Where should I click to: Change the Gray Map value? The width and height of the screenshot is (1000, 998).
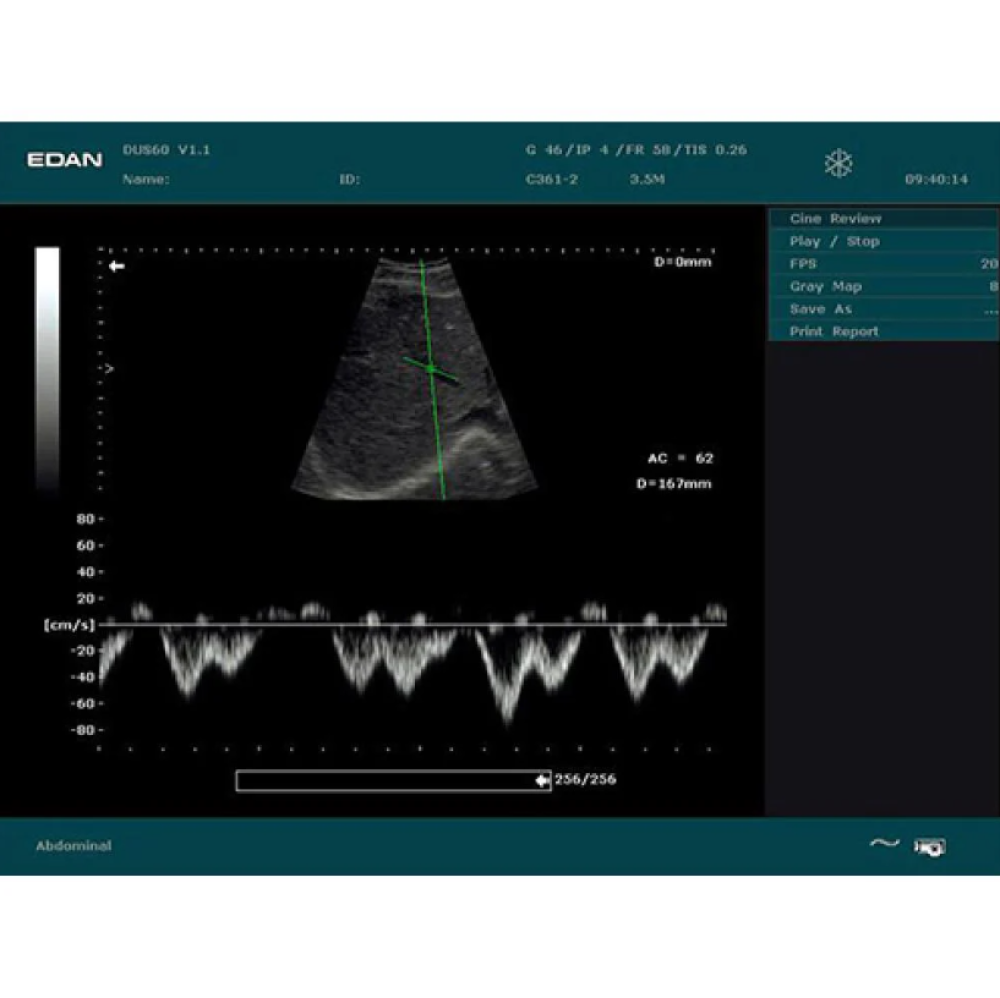(992, 287)
